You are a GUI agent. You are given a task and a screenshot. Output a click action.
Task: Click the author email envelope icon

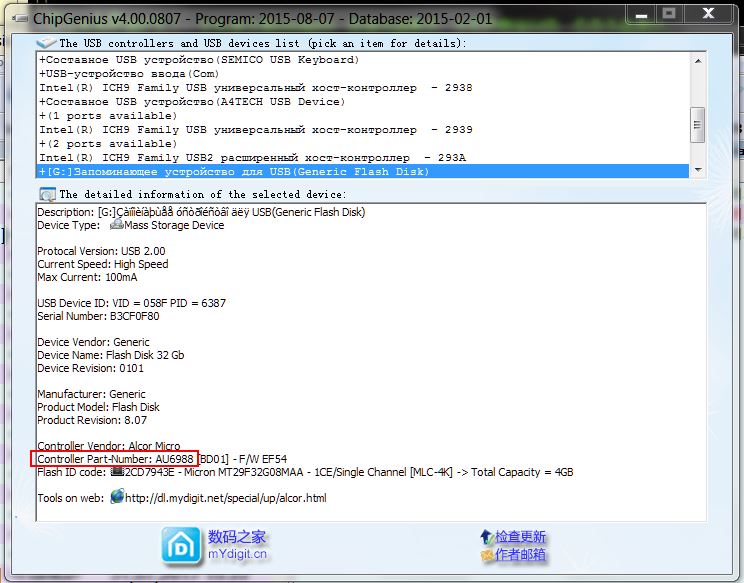[486, 555]
